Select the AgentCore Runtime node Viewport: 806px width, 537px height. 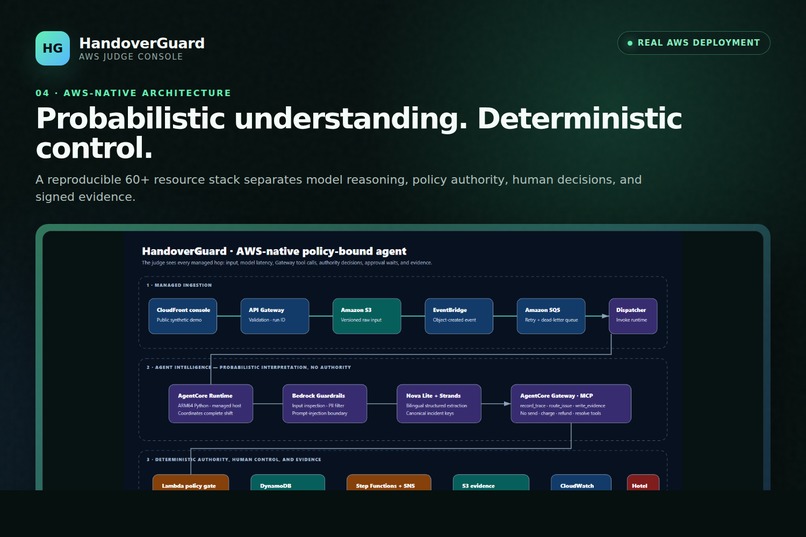211,404
